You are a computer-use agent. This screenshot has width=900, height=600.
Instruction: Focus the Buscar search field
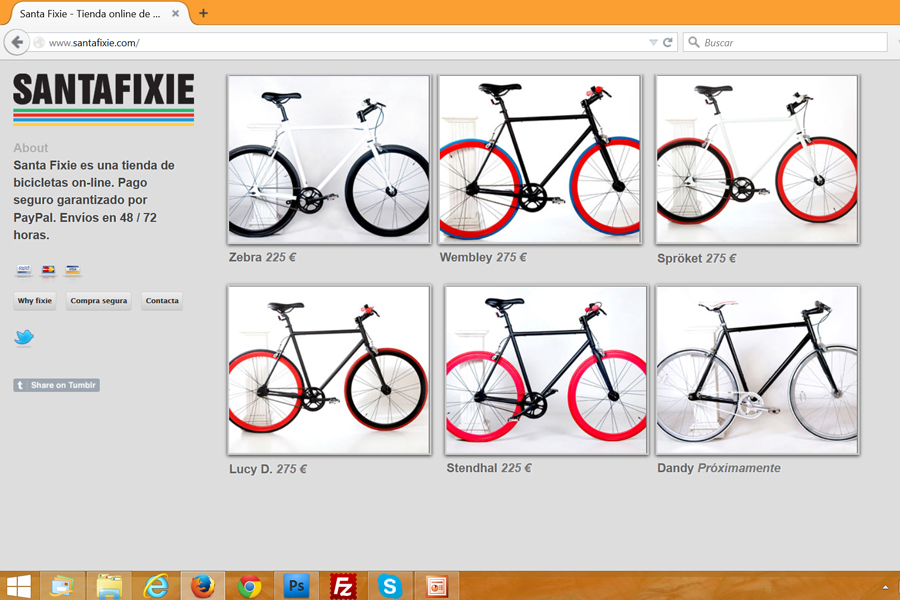[785, 42]
